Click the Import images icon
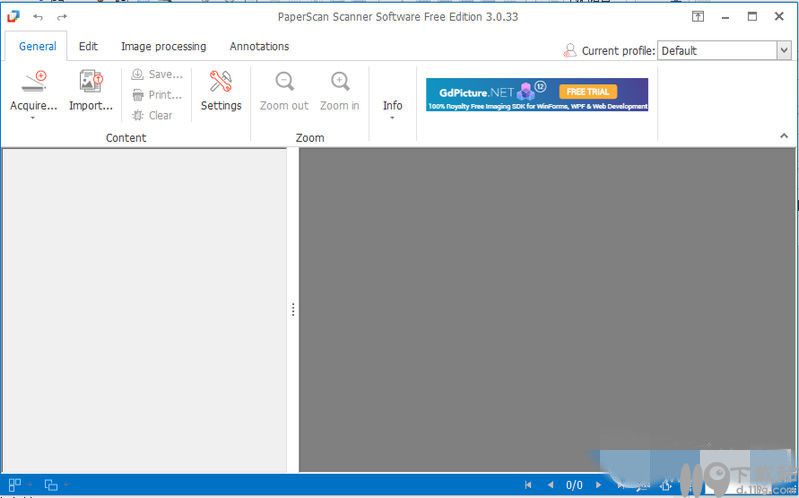 click(91, 81)
